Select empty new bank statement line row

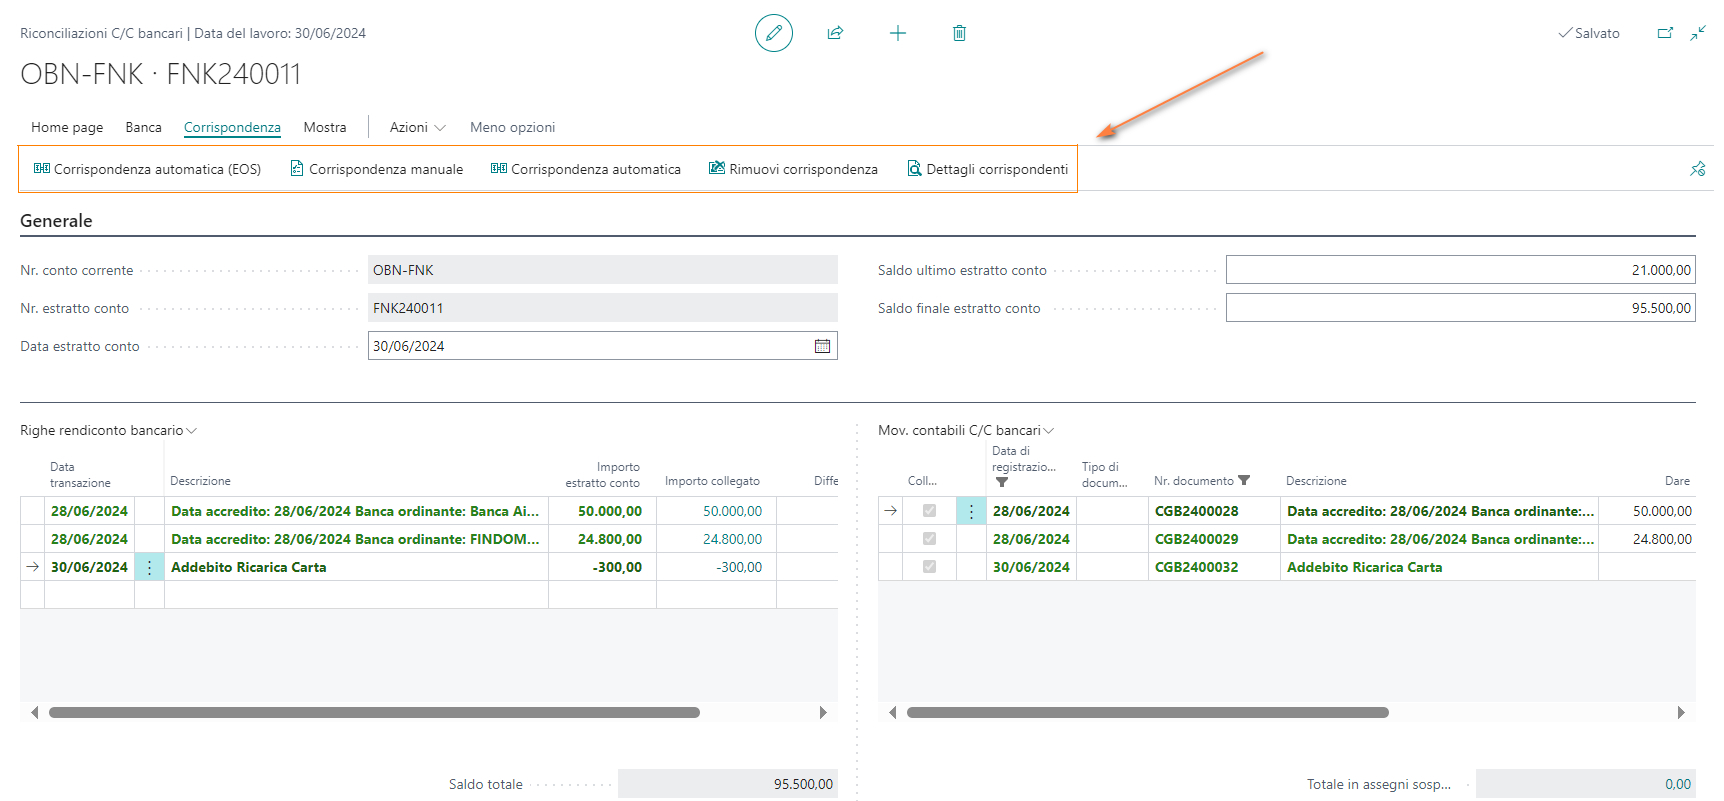pos(429,595)
